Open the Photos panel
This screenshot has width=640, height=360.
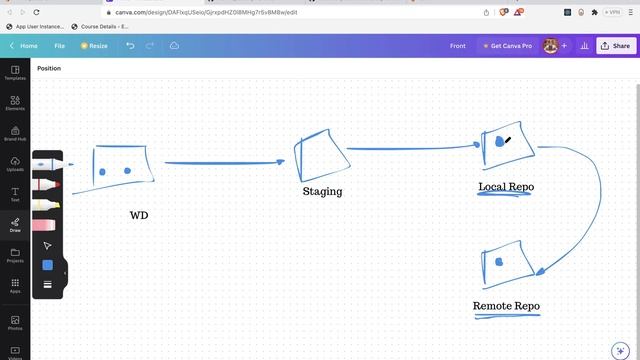coord(15,323)
